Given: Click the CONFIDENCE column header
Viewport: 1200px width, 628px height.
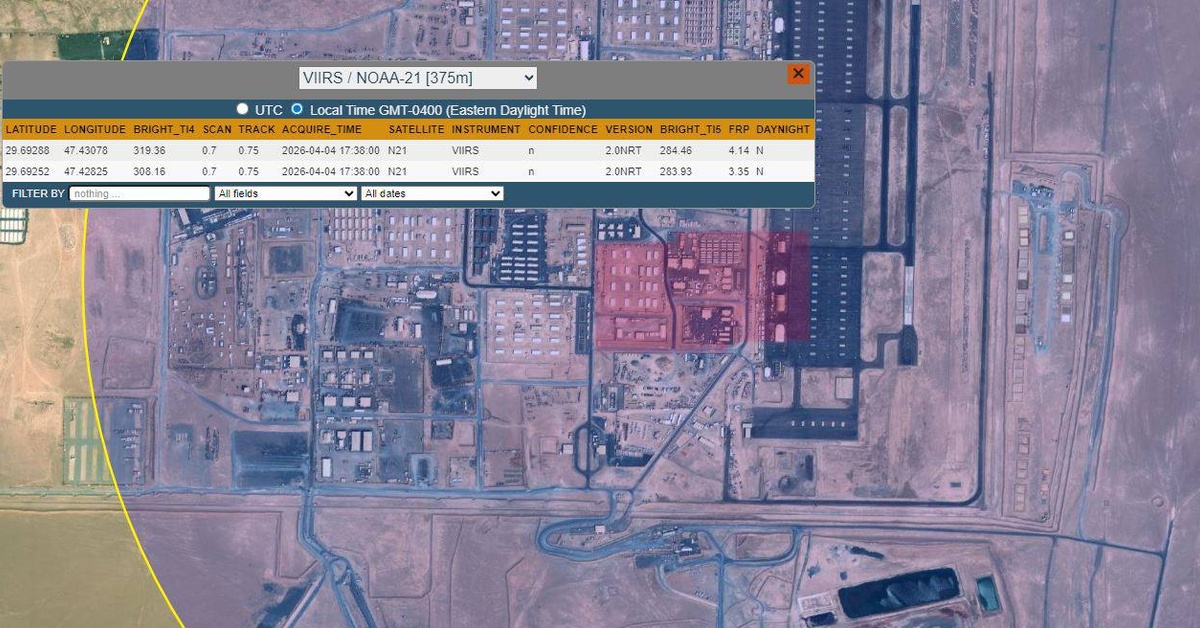Looking at the screenshot, I should click(563, 129).
